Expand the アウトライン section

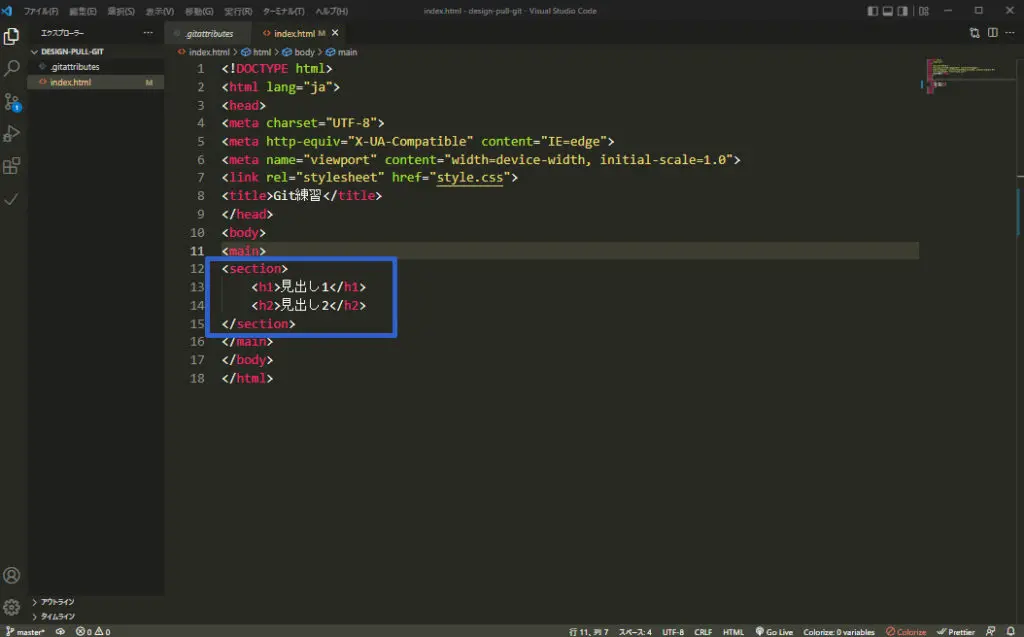coord(57,602)
